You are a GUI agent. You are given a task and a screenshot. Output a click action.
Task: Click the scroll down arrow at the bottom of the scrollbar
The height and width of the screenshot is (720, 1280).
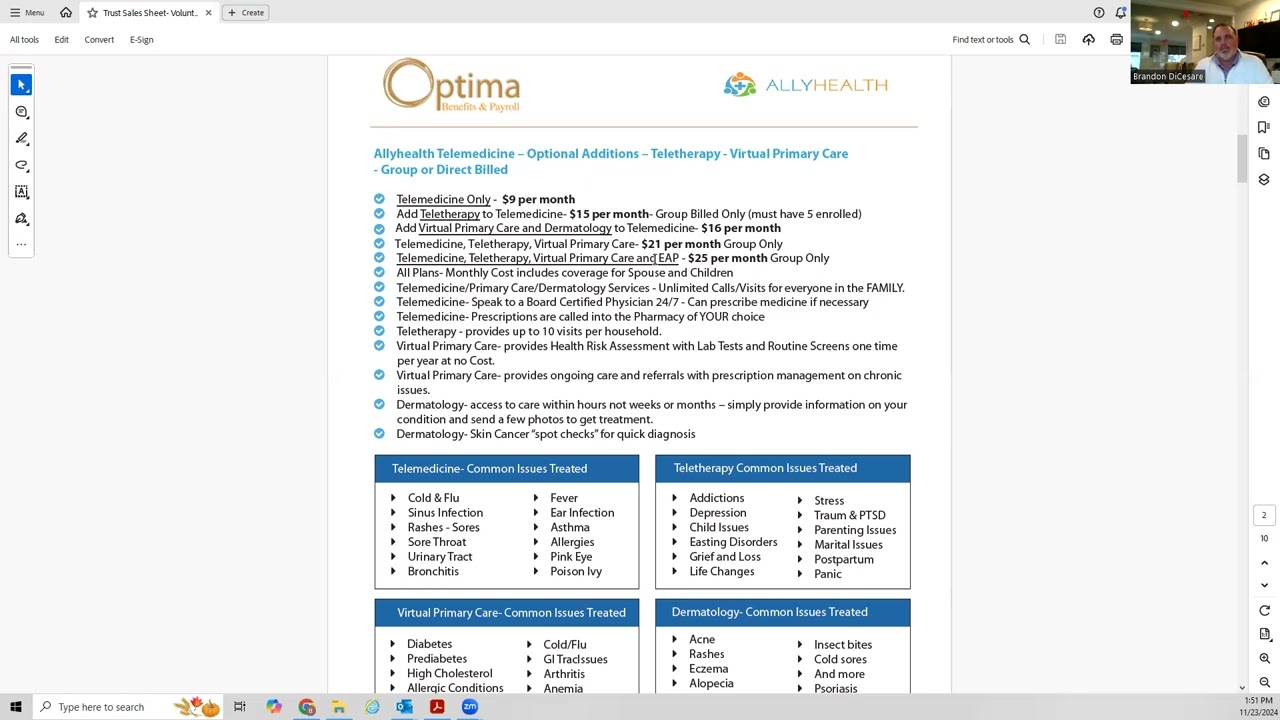(x=1242, y=687)
